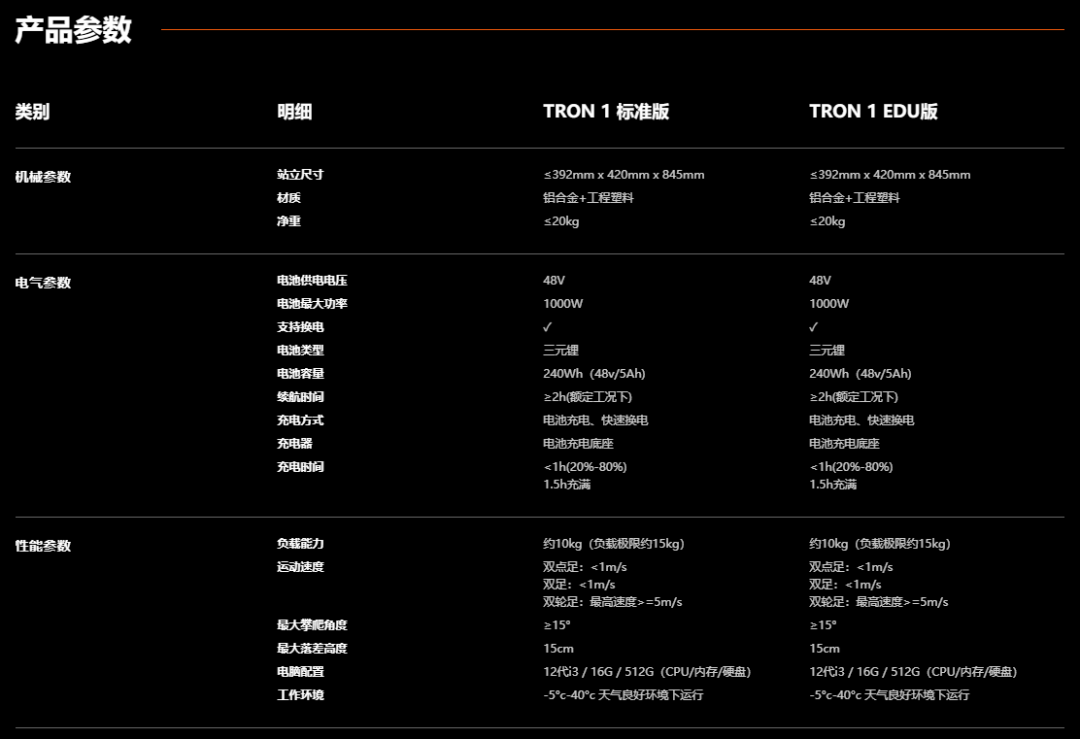Select EDU版 1.5h充满 text
Image resolution: width=1080 pixels, height=739 pixels.
[833, 485]
